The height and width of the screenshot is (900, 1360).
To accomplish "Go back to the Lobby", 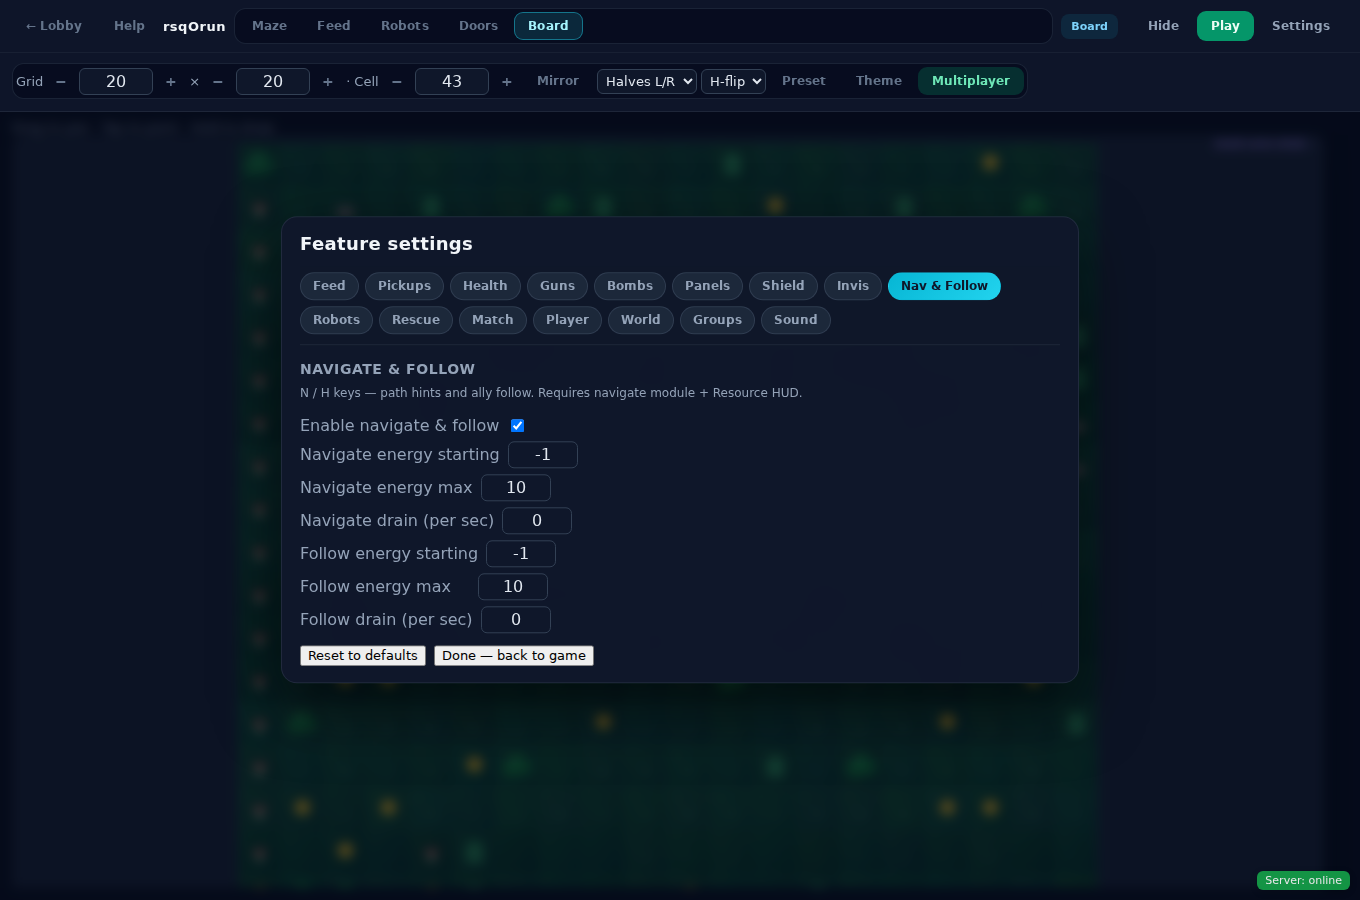I will pyautogui.click(x=54, y=26).
